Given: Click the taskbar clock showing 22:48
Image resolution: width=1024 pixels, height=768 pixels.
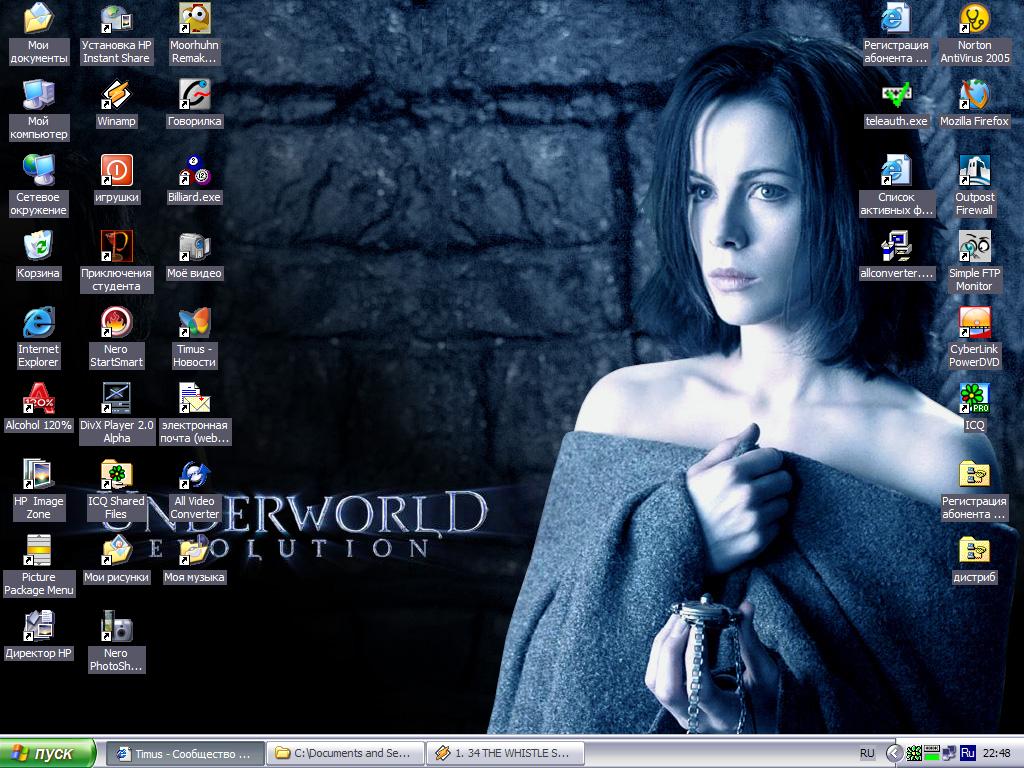Looking at the screenshot, I should pyautogui.click(x=996, y=753).
